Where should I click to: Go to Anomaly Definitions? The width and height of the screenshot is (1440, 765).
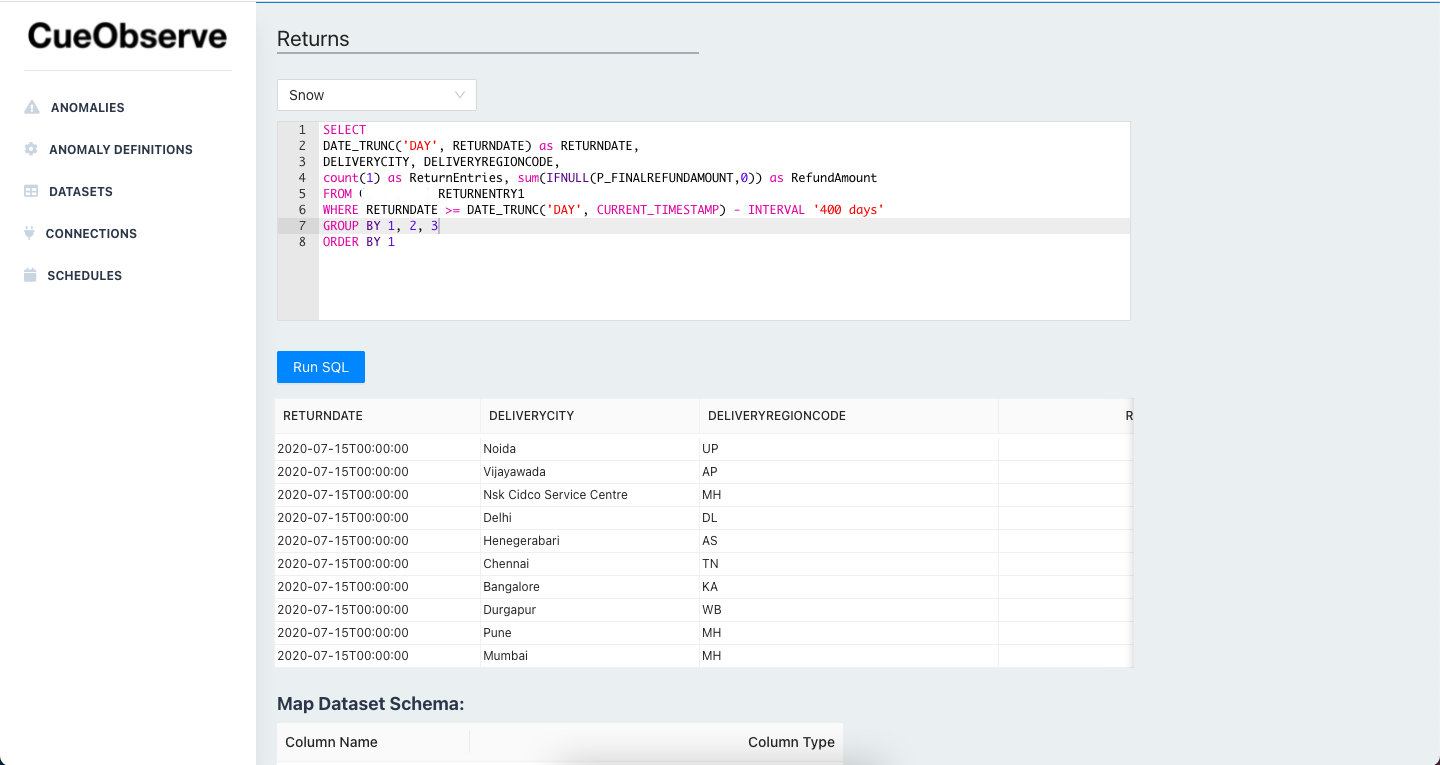[121, 149]
